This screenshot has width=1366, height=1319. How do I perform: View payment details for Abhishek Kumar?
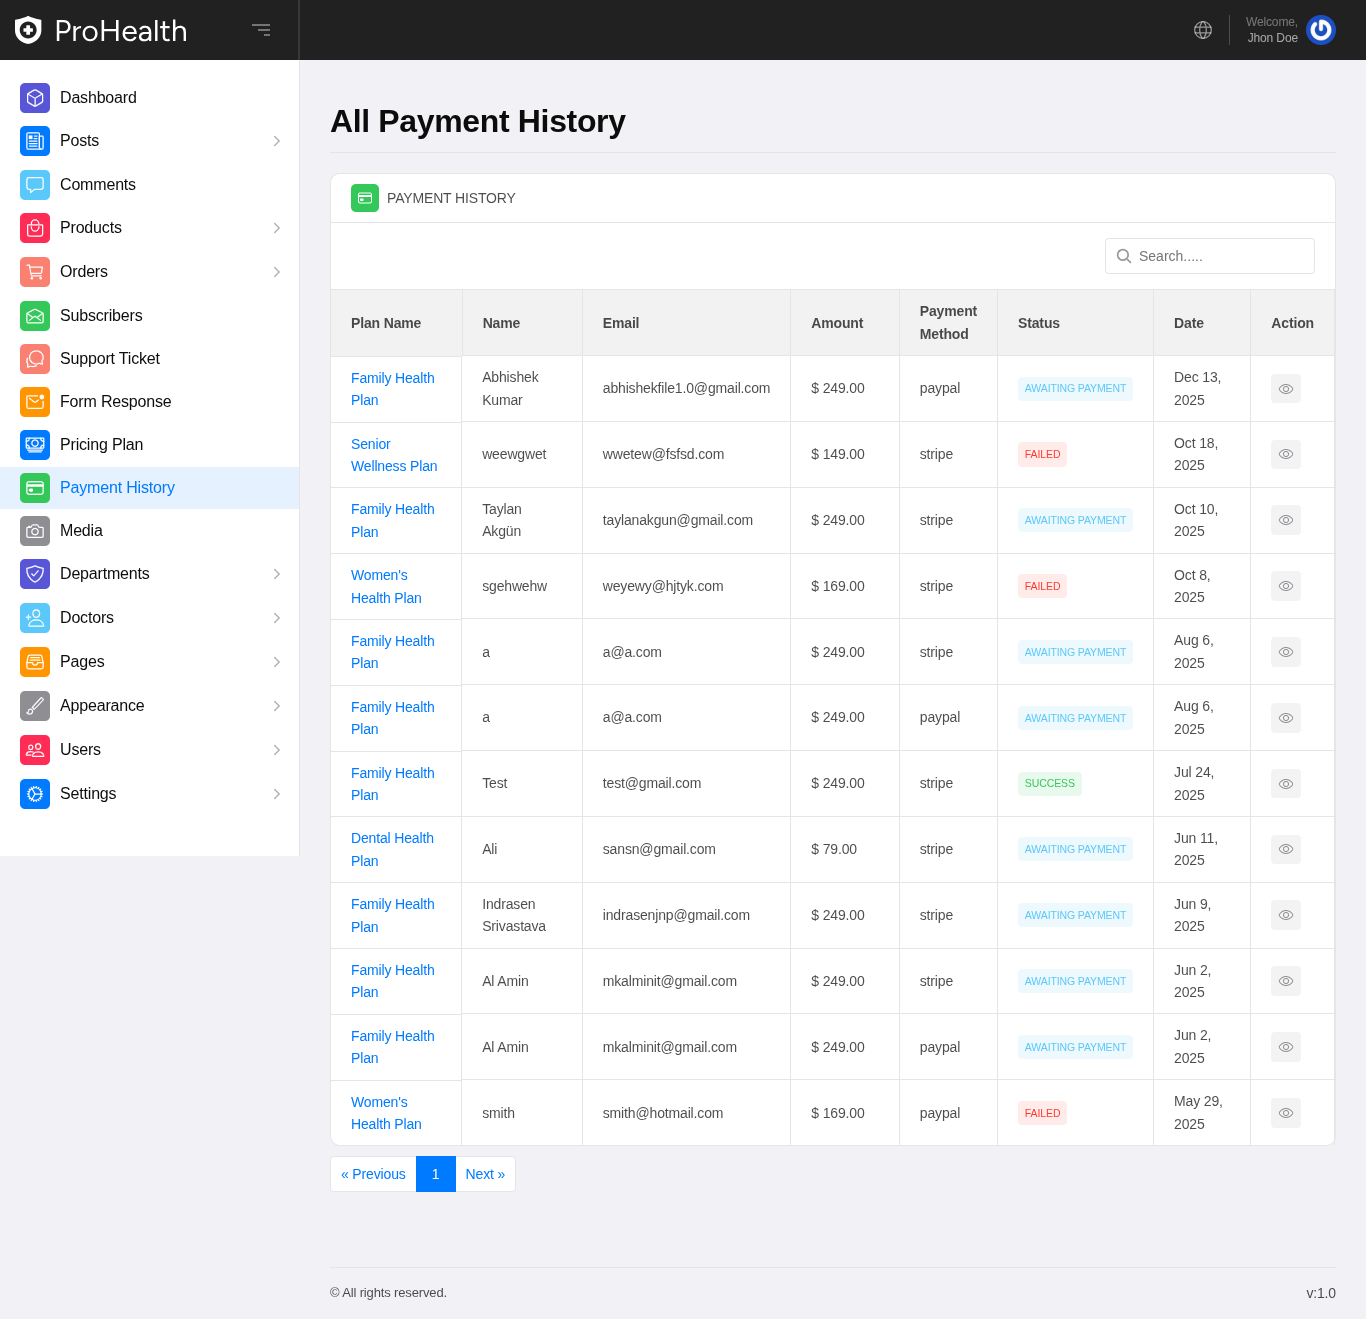1285,389
